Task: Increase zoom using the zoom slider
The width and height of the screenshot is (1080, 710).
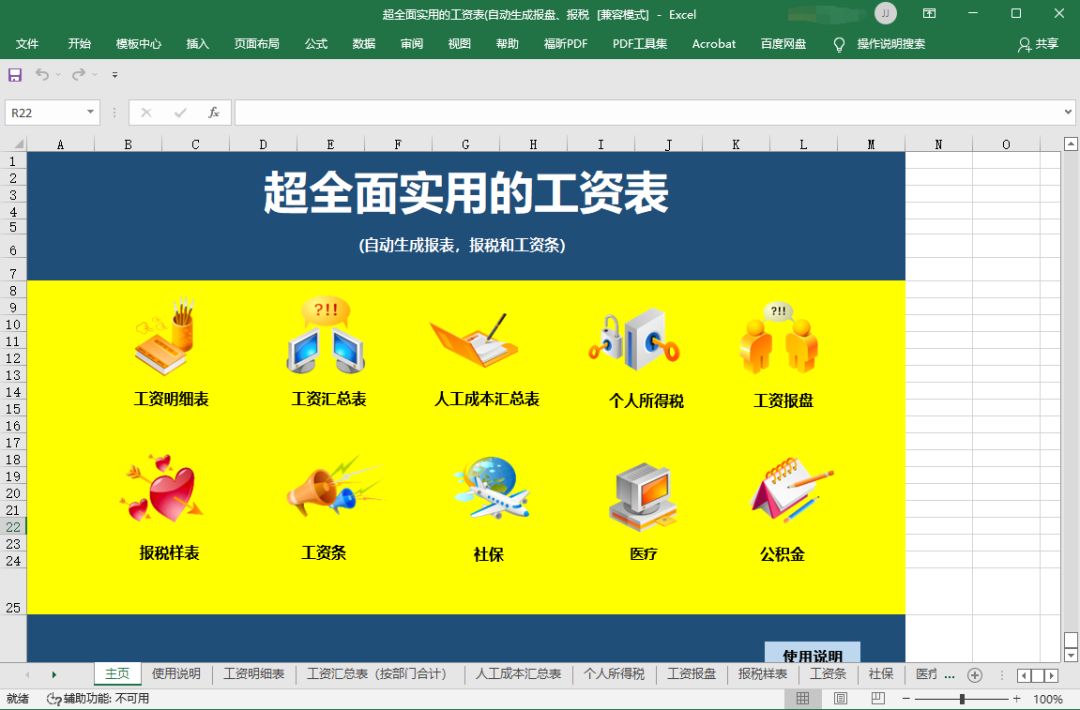Action: 1015,699
